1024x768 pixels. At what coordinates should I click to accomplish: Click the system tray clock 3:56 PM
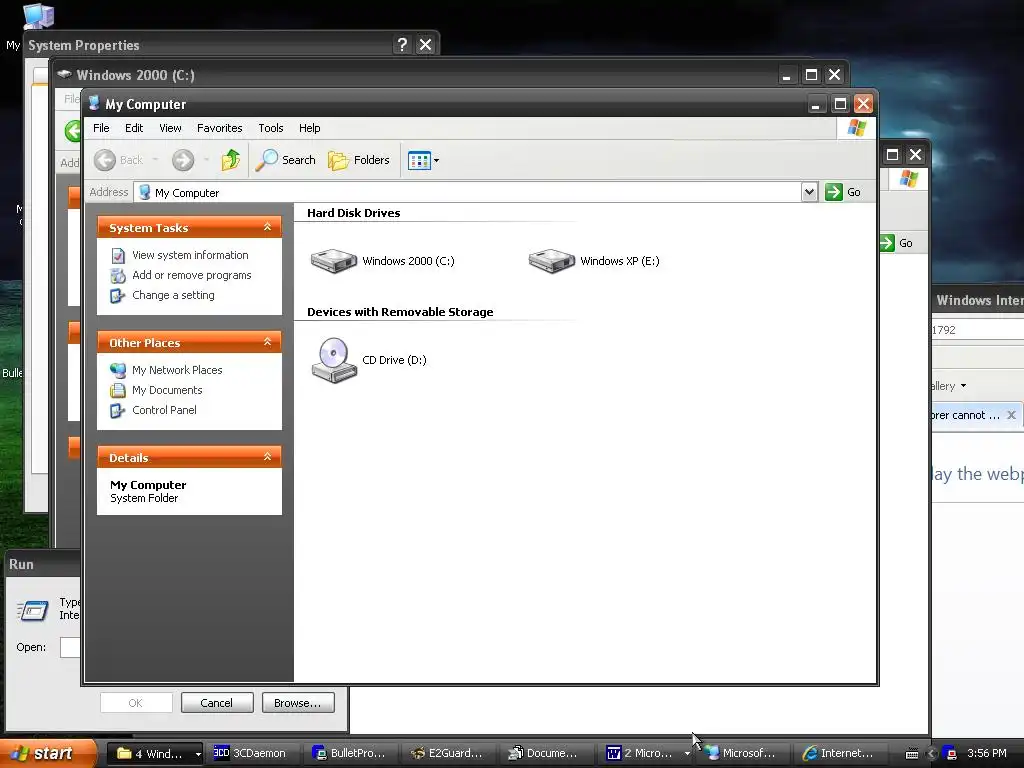click(987, 753)
